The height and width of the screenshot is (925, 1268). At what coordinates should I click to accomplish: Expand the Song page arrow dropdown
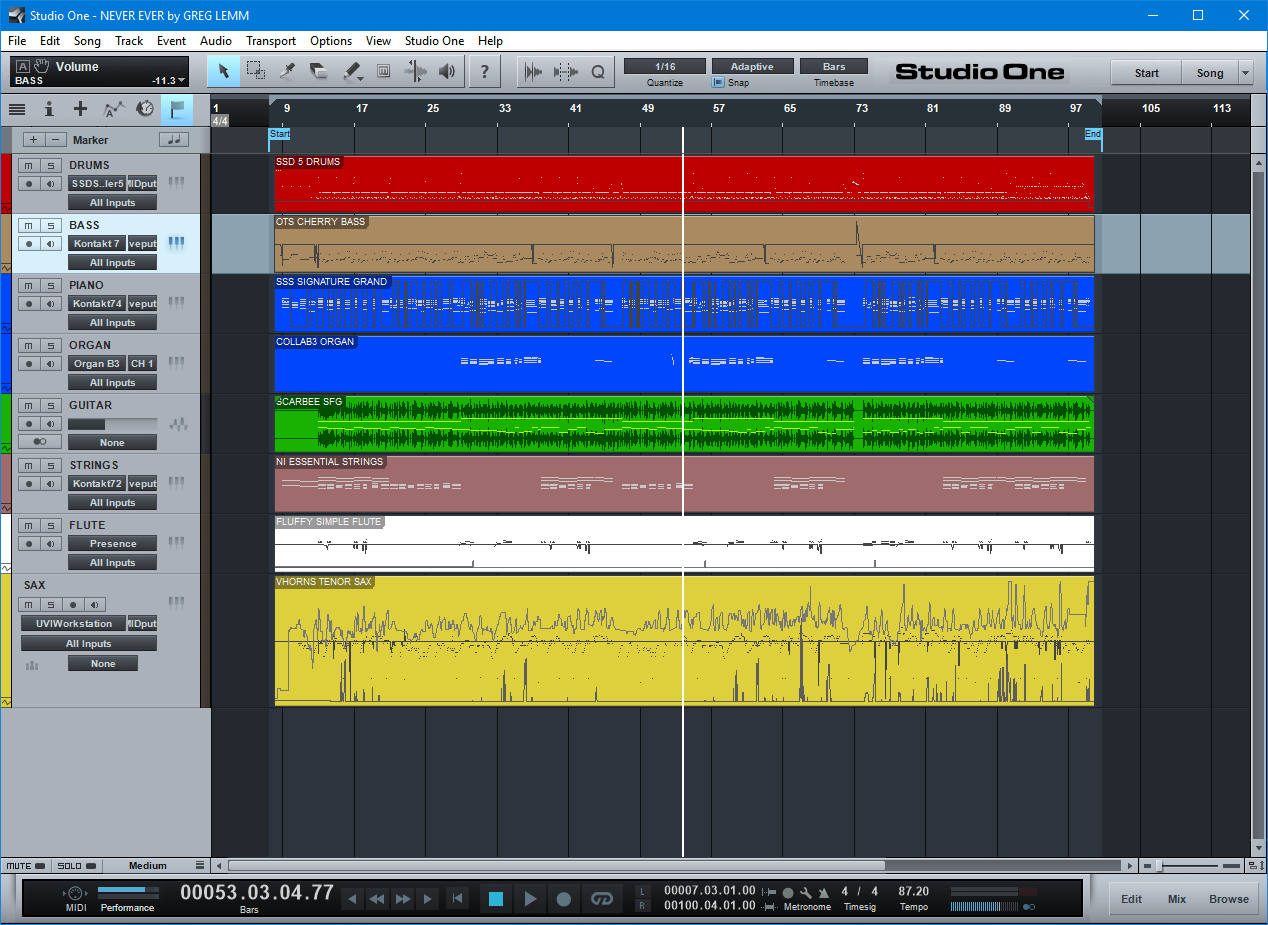pyautogui.click(x=1245, y=73)
